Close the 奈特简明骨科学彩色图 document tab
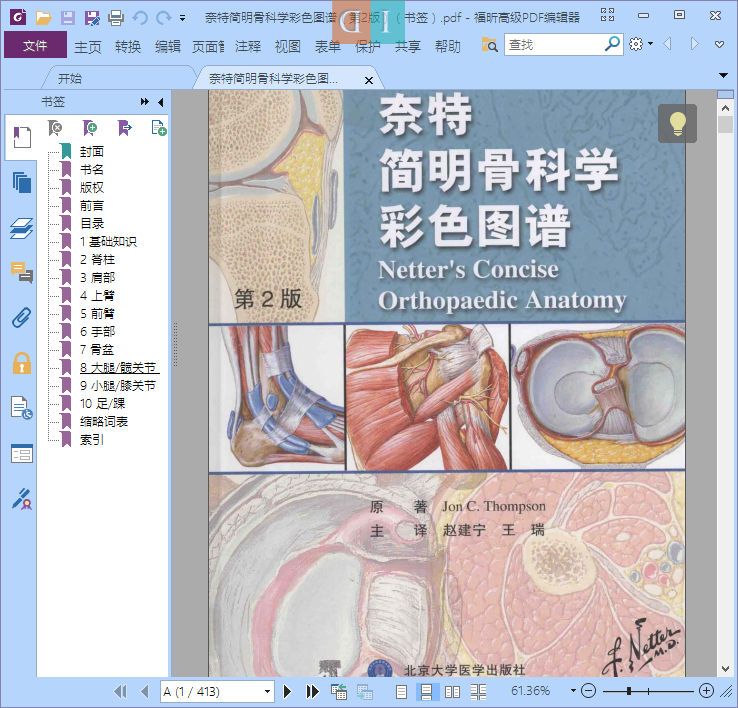 [369, 80]
